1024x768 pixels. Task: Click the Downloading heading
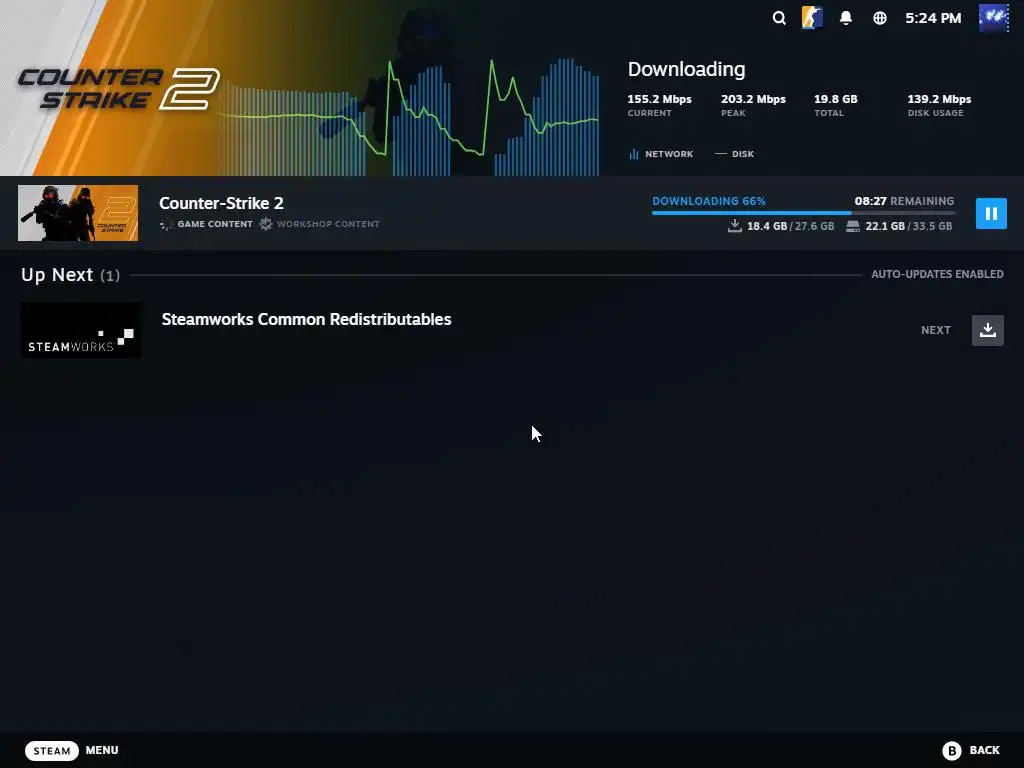(686, 69)
